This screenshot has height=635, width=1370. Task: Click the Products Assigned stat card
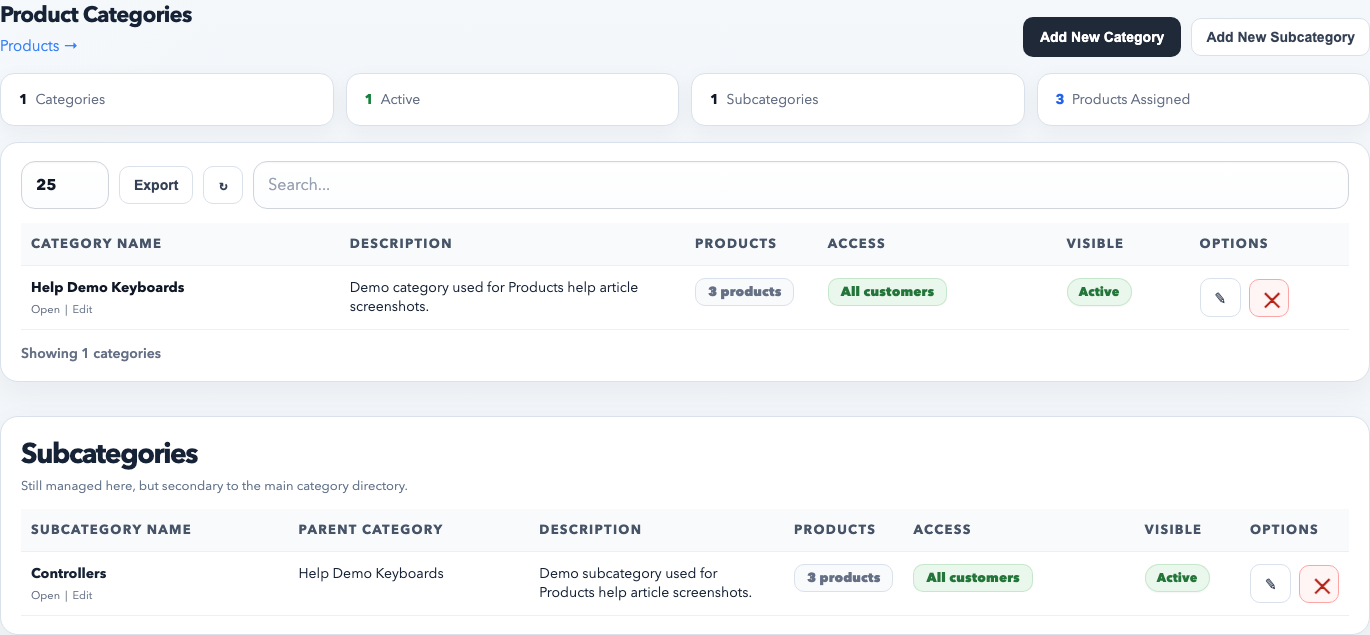coord(1204,99)
